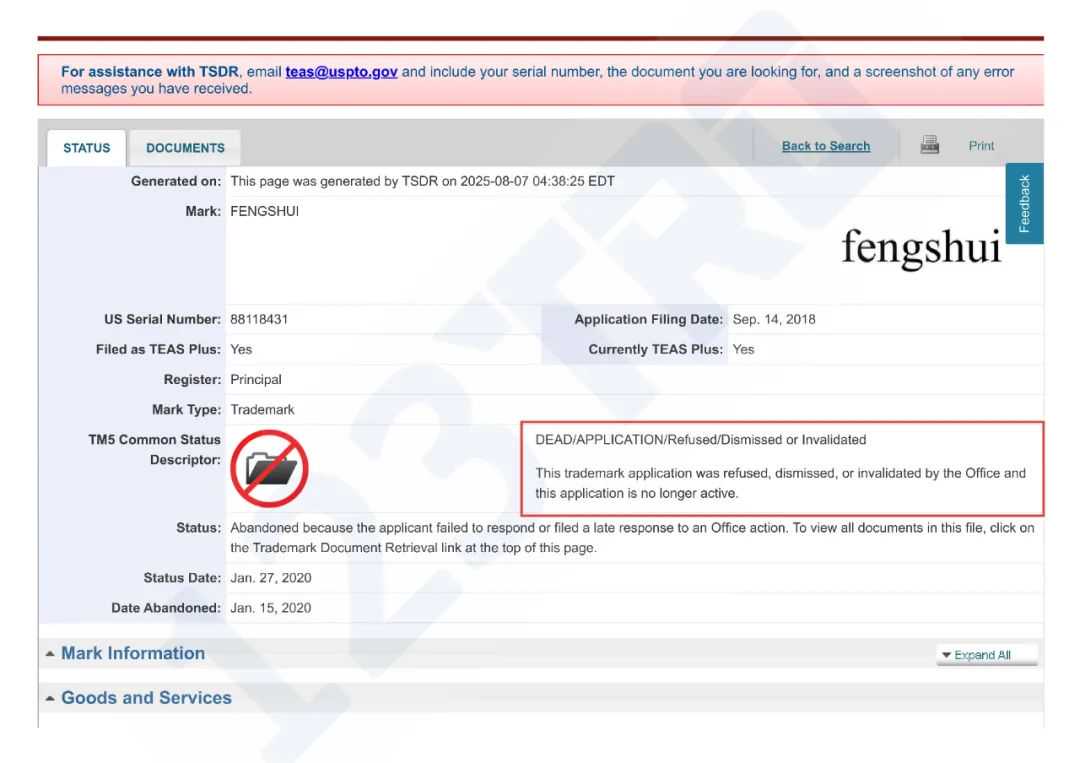Click the "no longer active" explanation text
This screenshot has width=1080, height=763.
click(x=780, y=483)
